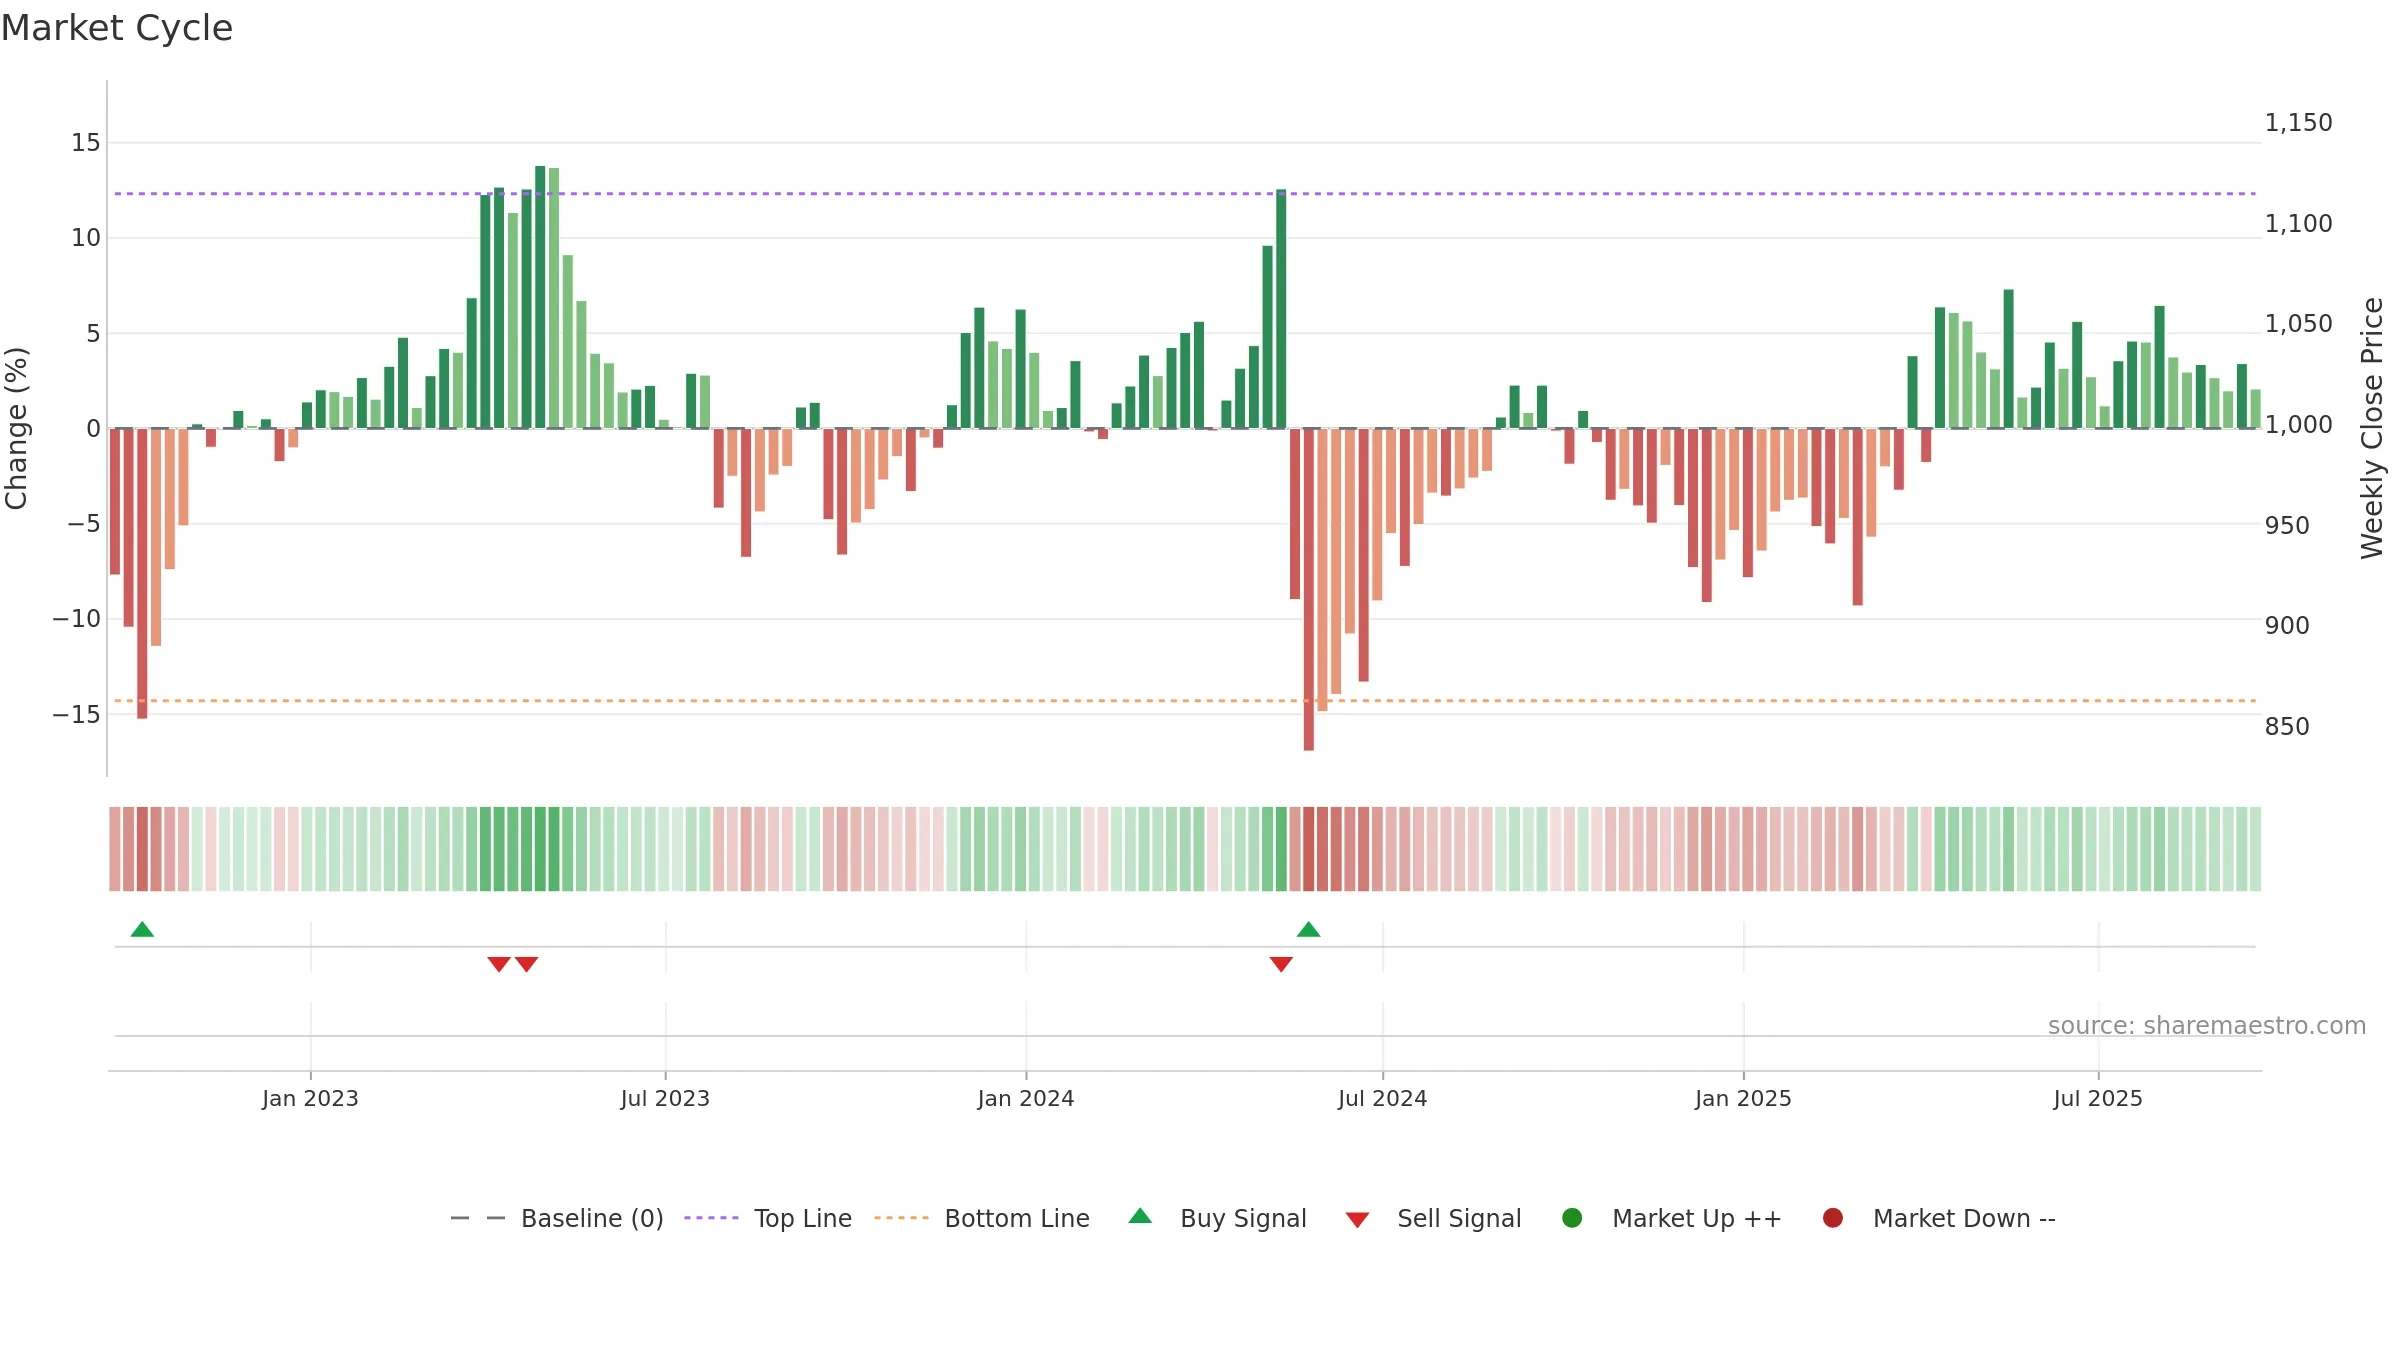Click the deepest red bar below −15 in mid-2024
Screen dimensions: 2400x1350
(1308, 589)
